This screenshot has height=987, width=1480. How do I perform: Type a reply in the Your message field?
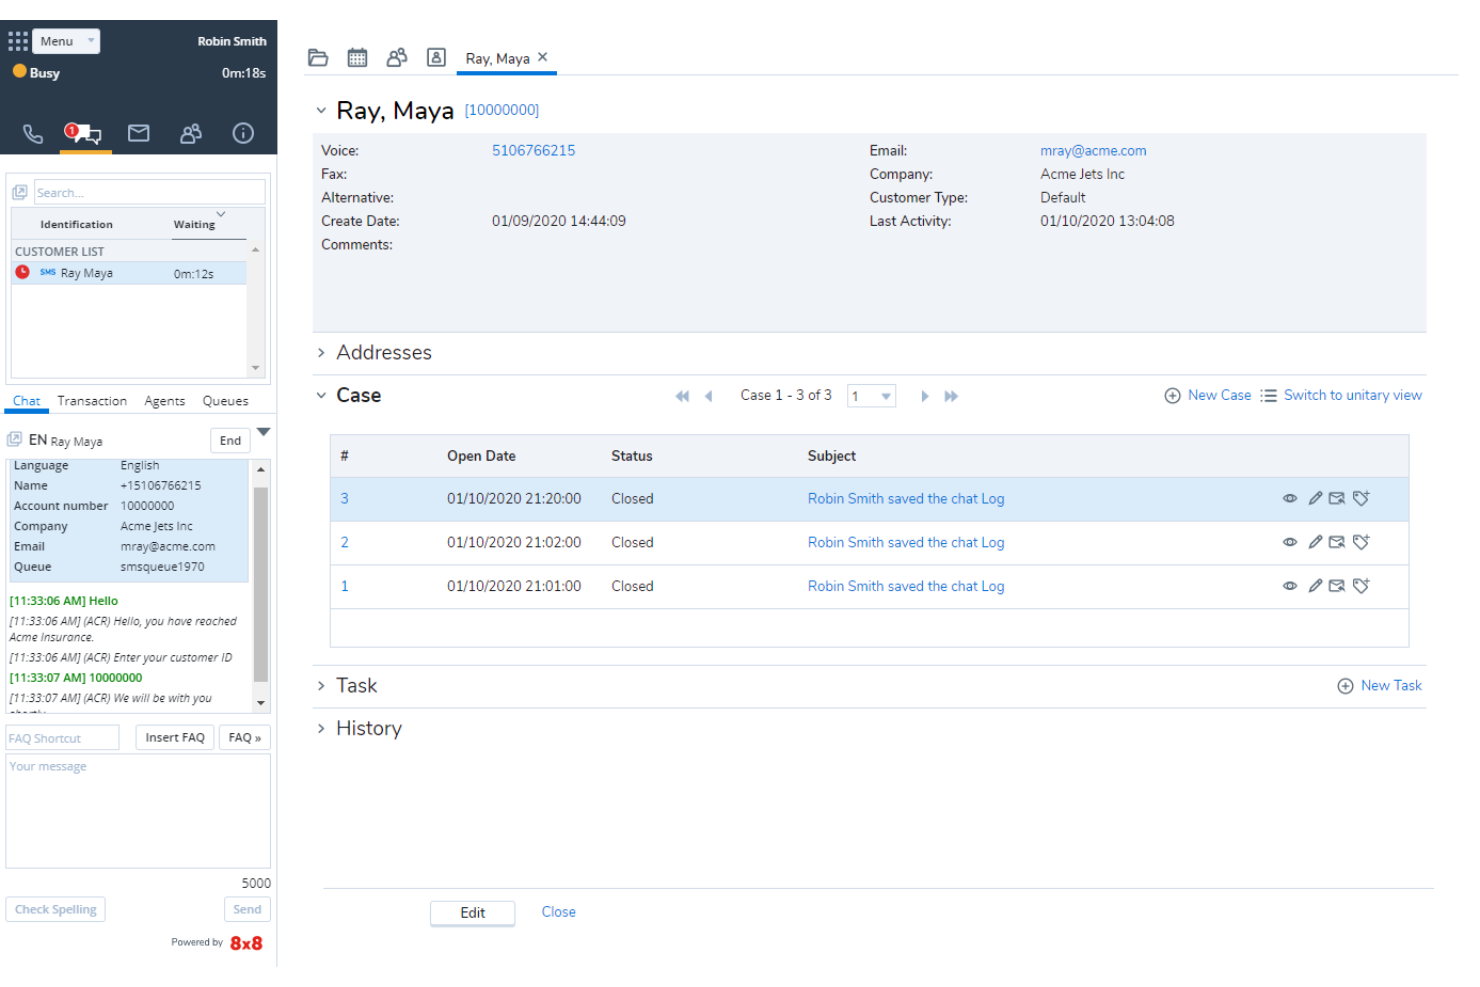pos(138,810)
